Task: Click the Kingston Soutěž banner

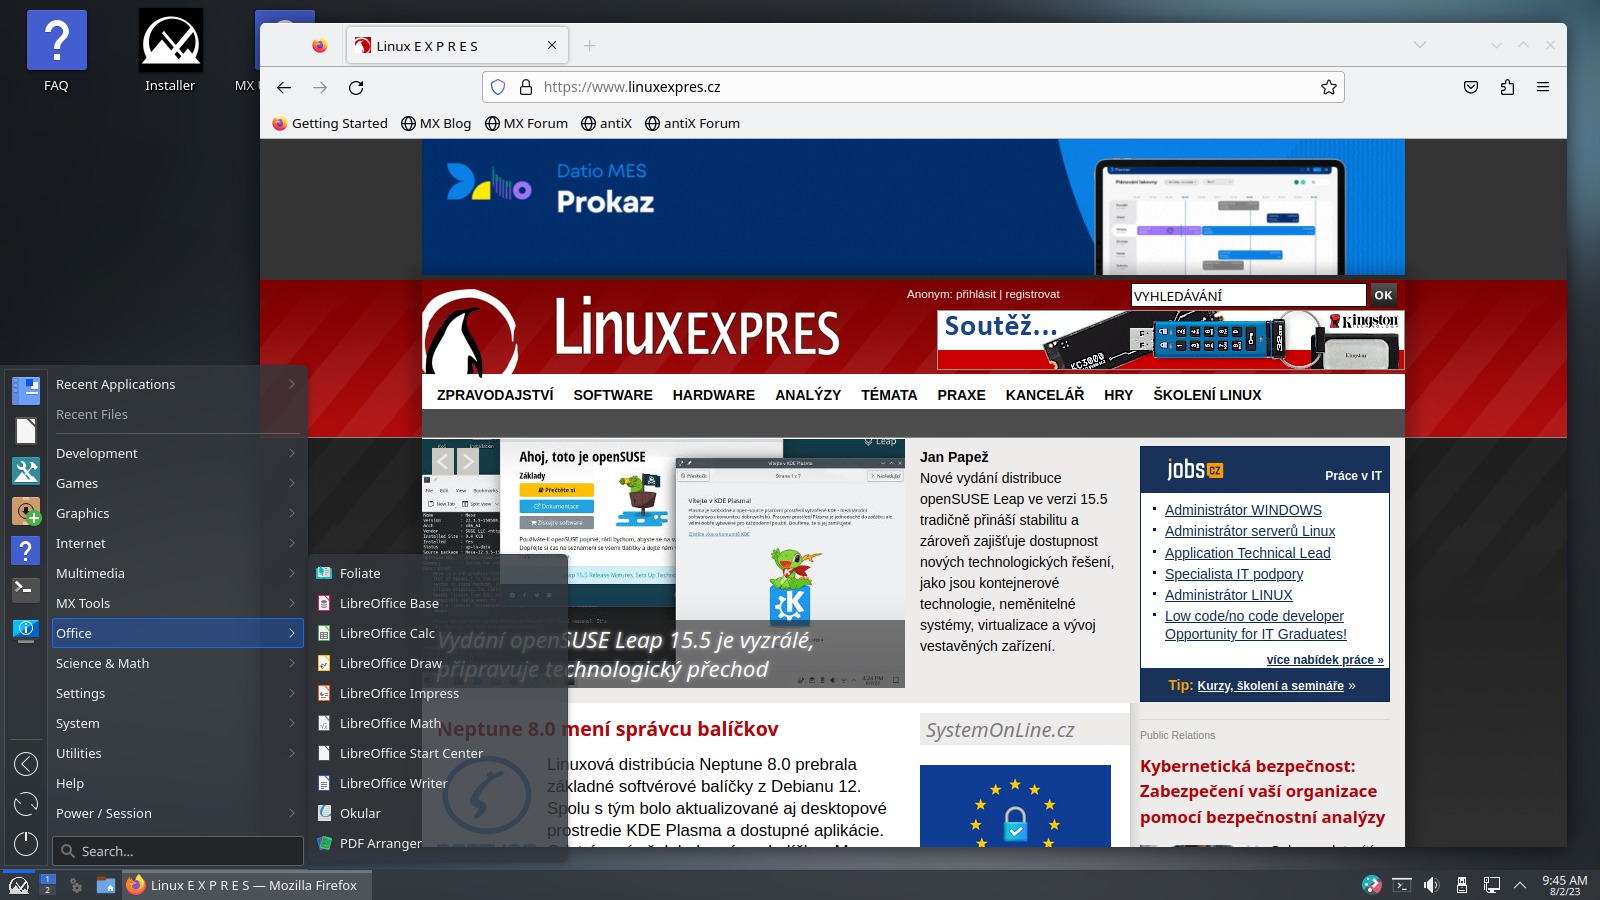Action: [1170, 340]
